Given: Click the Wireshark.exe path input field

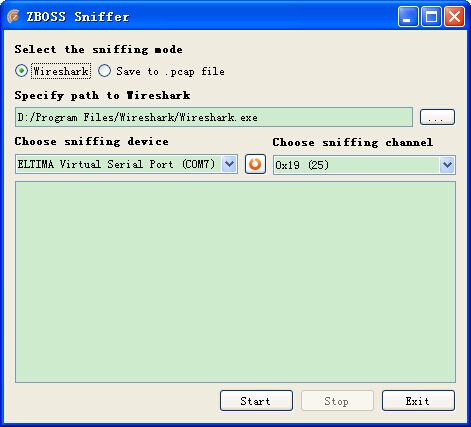Looking at the screenshot, I should tap(214, 117).
